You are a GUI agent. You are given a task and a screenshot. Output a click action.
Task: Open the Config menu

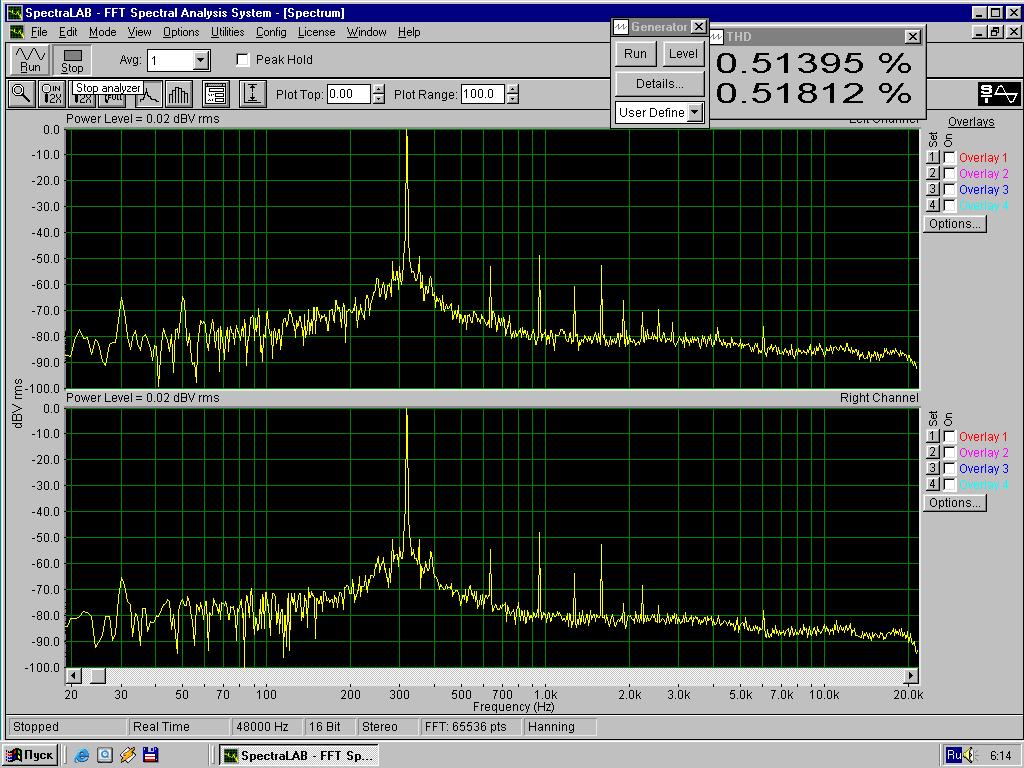[x=271, y=32]
